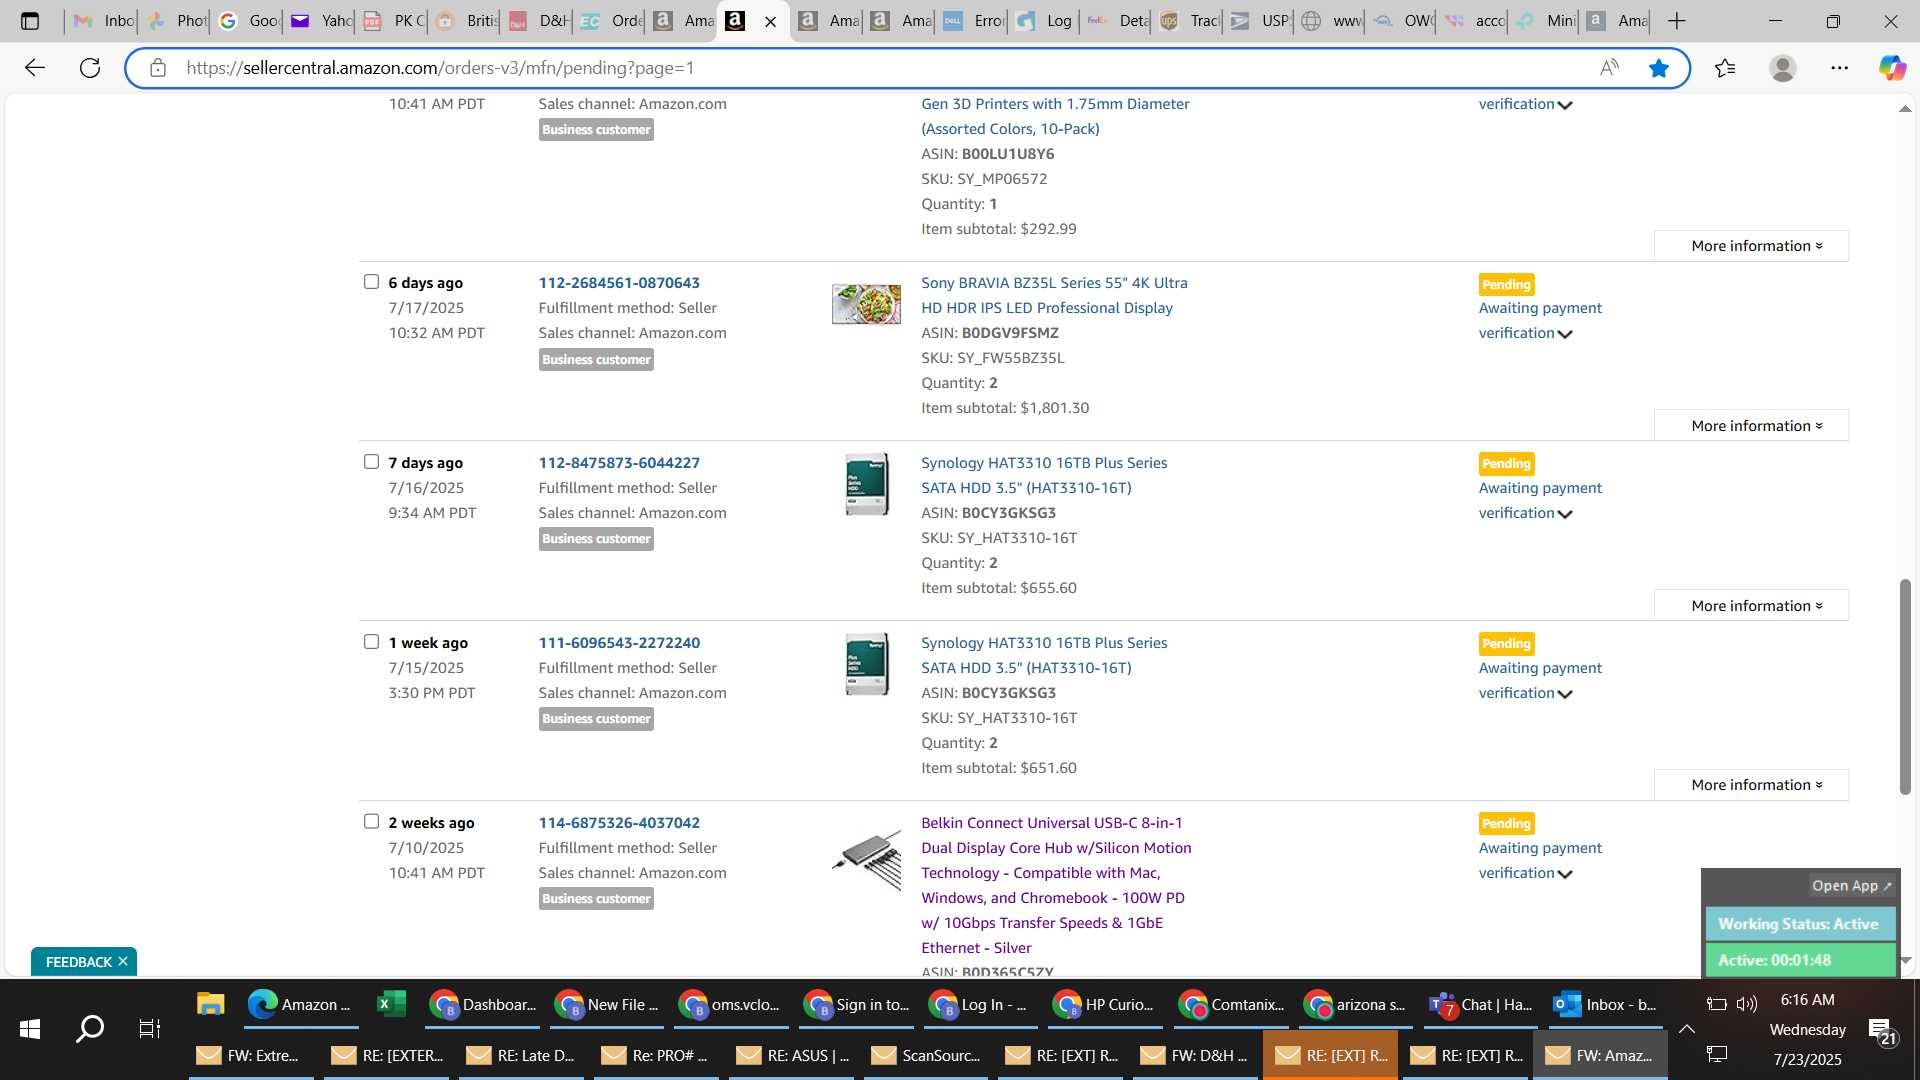Switch to Edge Amazon taskbar window
Viewport: 1920px width, 1080px height.
click(x=301, y=1004)
